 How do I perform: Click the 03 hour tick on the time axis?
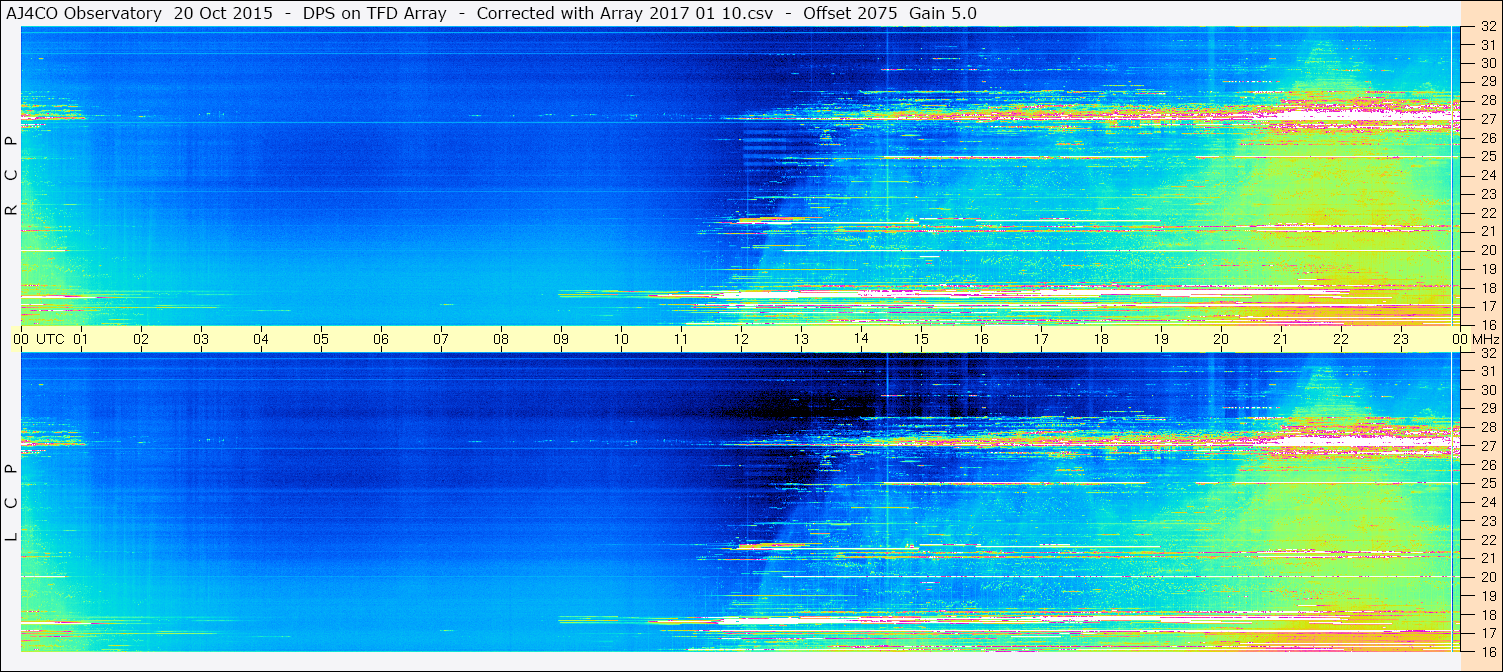(x=201, y=339)
